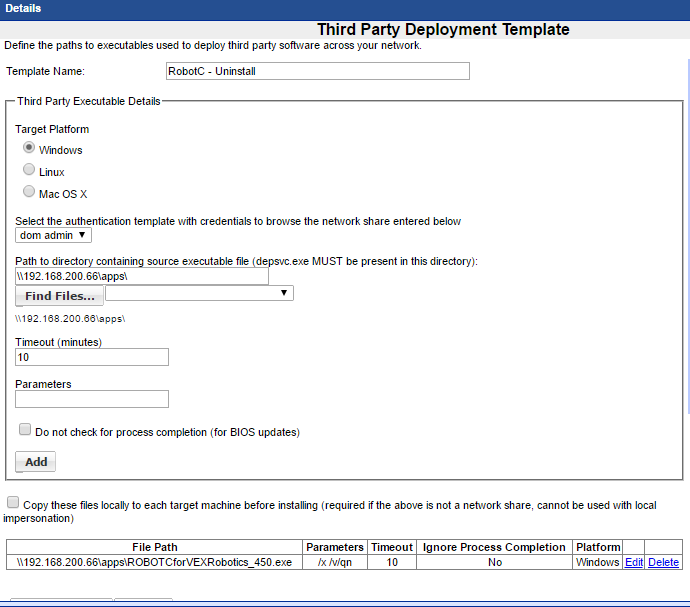Viewport: 690px width, 607px height.
Task: Open the Edit link for the ROBOTC row
Action: click(634, 563)
